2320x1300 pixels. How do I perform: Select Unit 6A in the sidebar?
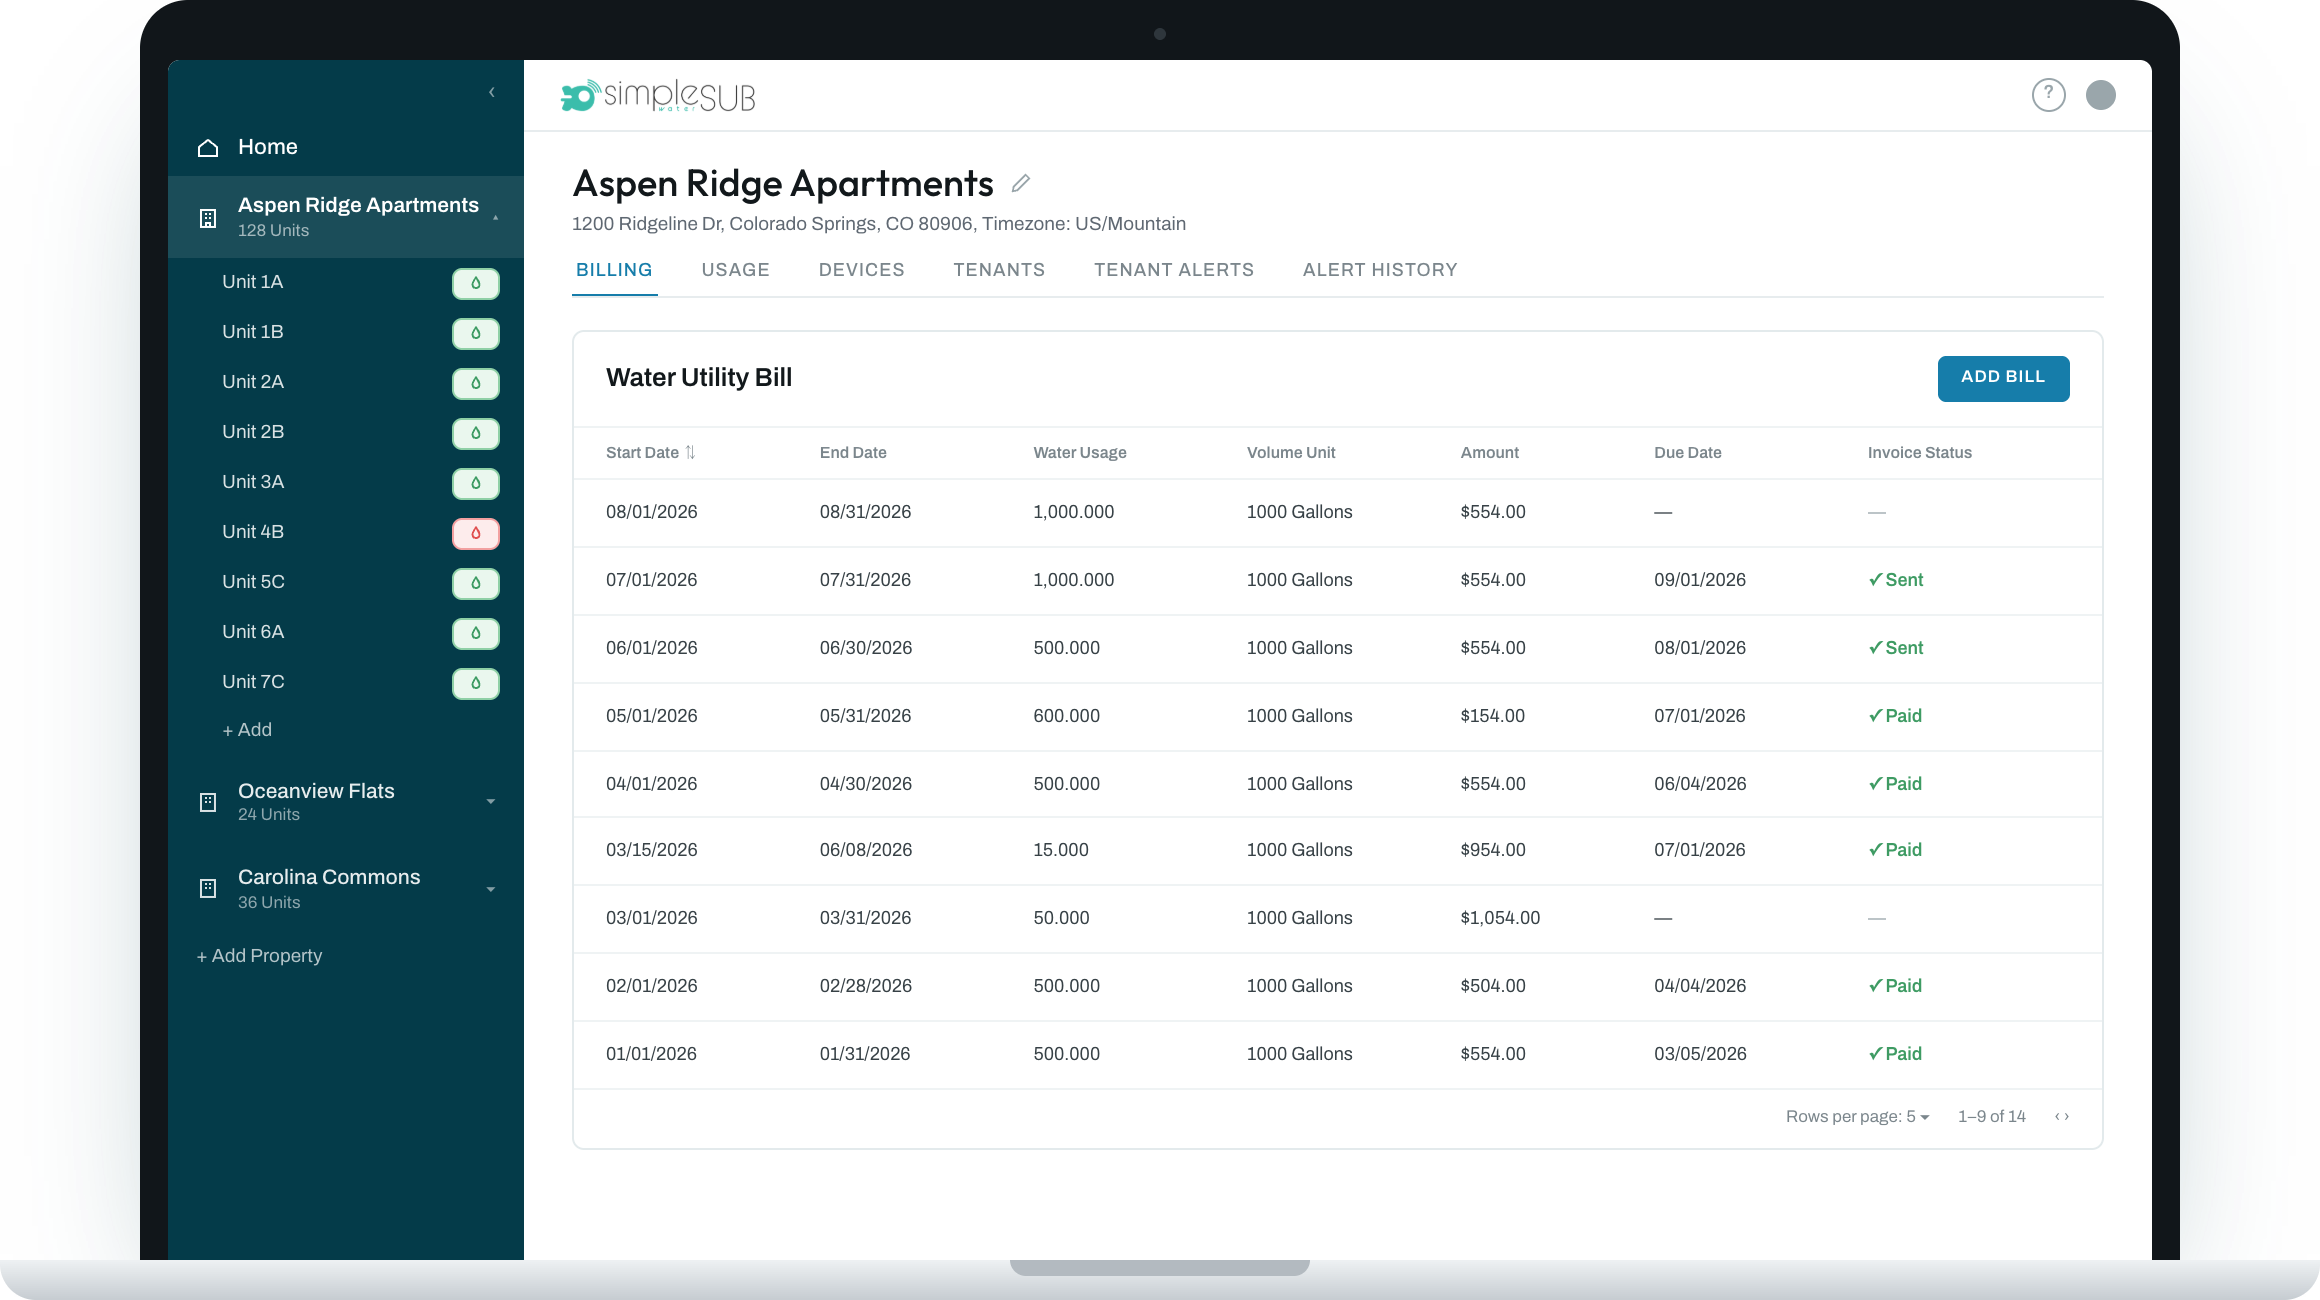(253, 632)
